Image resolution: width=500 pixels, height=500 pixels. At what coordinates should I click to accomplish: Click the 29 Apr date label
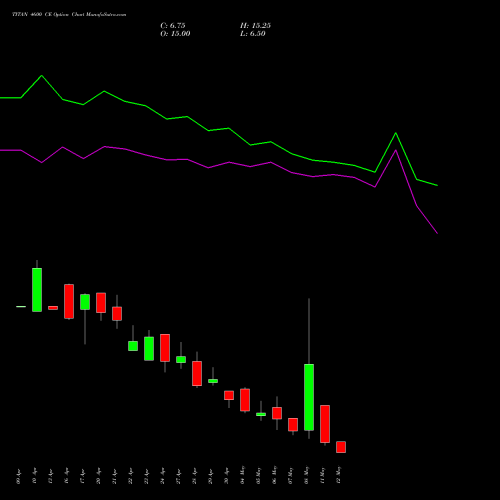(211, 477)
